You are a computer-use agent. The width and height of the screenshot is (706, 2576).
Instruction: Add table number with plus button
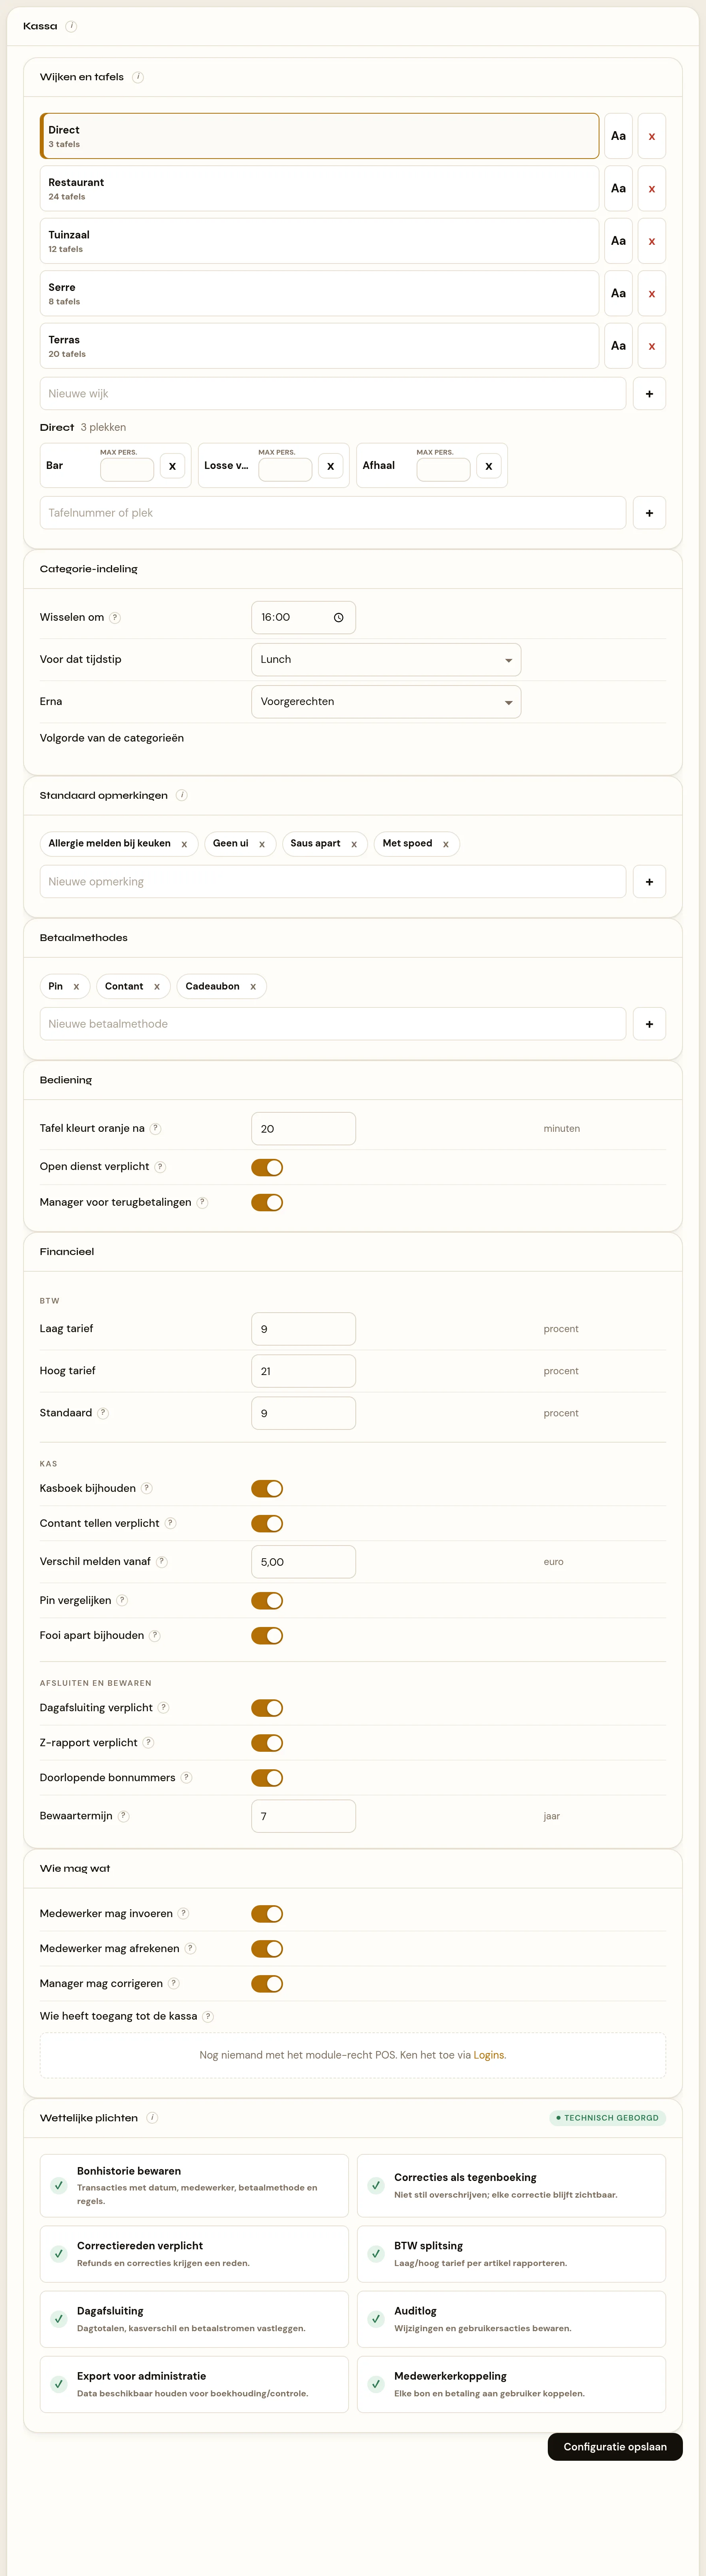pos(649,513)
